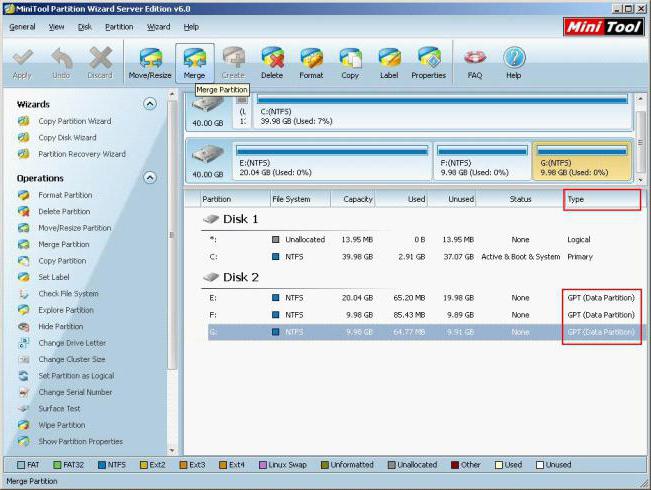Viewport: 651px width, 490px height.
Task: Launch Copy Partition Wizard
Action: pos(75,121)
